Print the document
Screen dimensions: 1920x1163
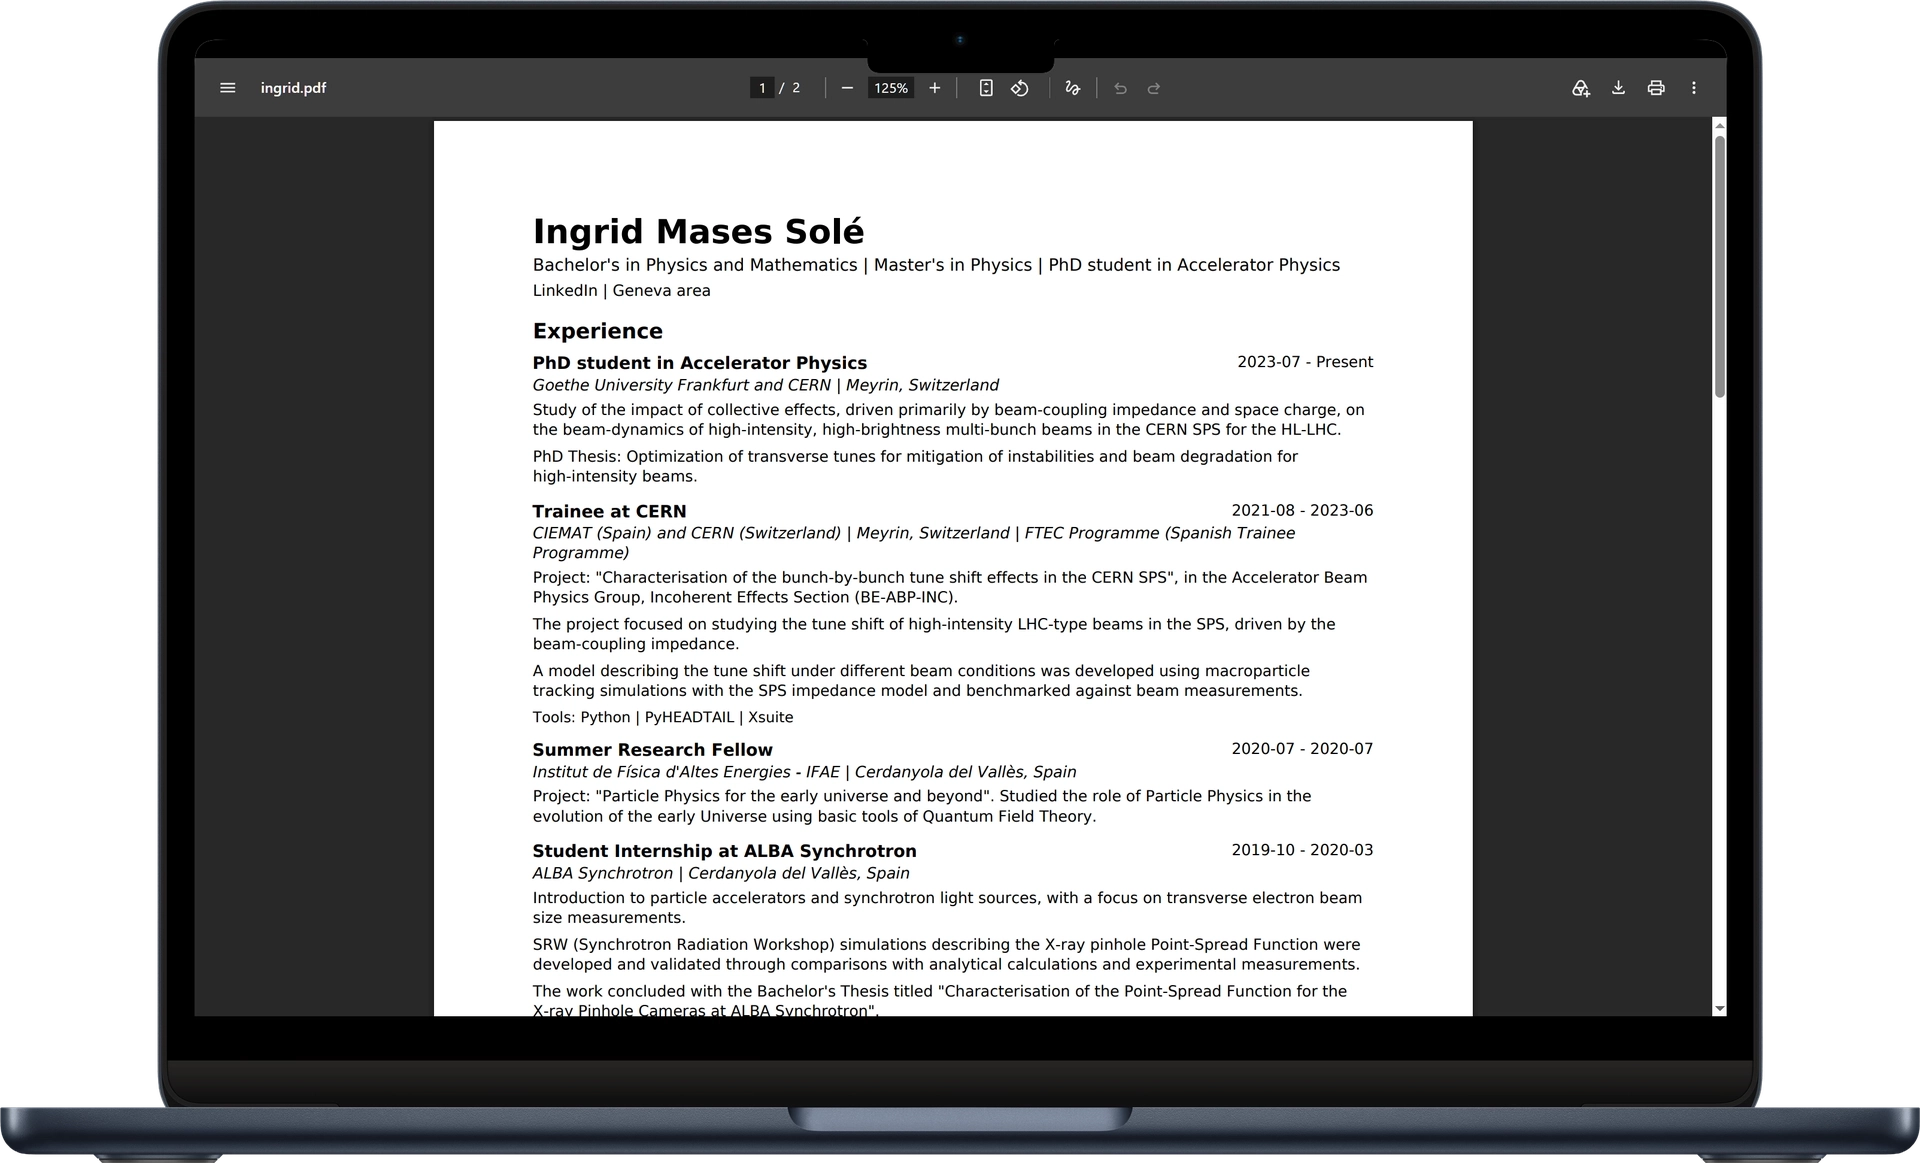[1656, 88]
